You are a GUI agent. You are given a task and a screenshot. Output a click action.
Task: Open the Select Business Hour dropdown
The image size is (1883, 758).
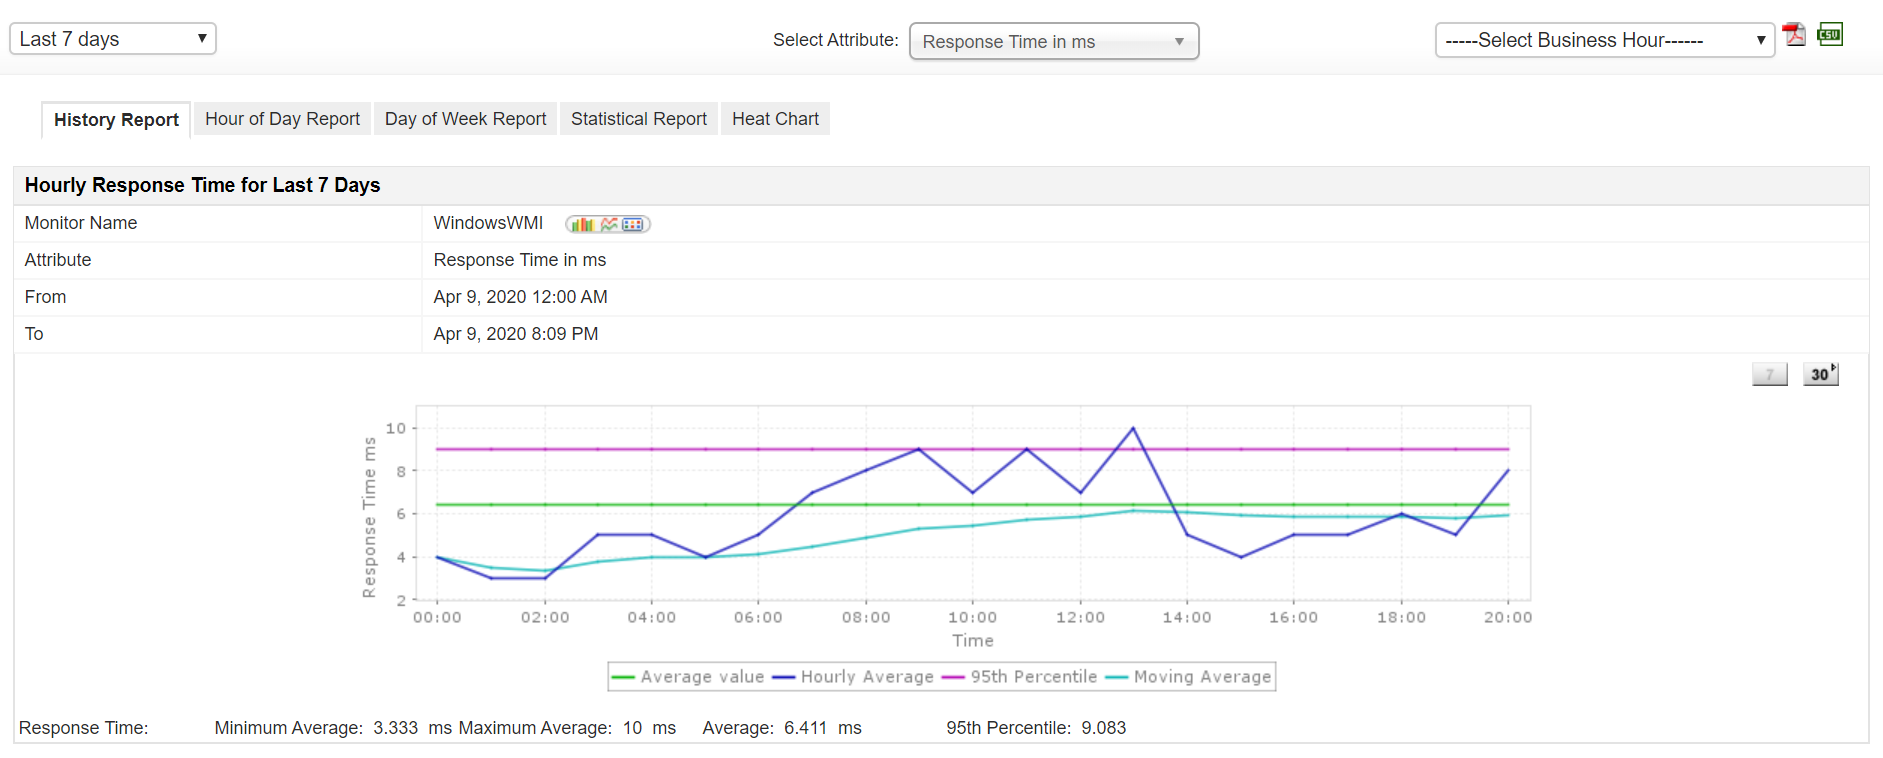[x=1604, y=40]
